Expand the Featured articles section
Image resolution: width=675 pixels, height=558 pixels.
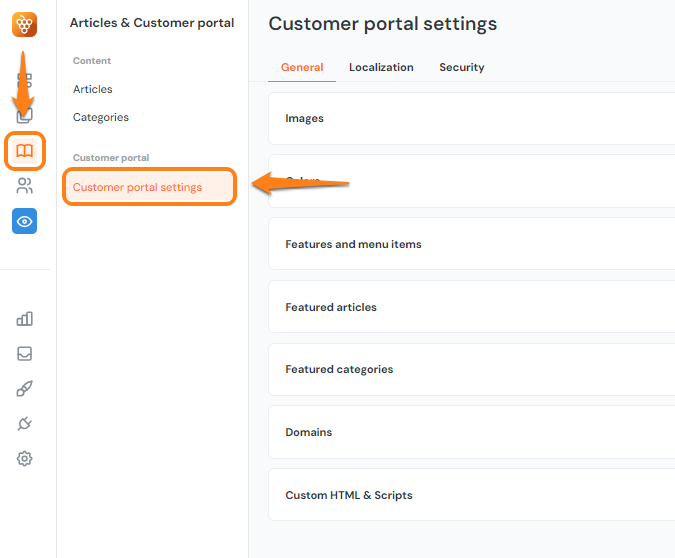click(471, 307)
